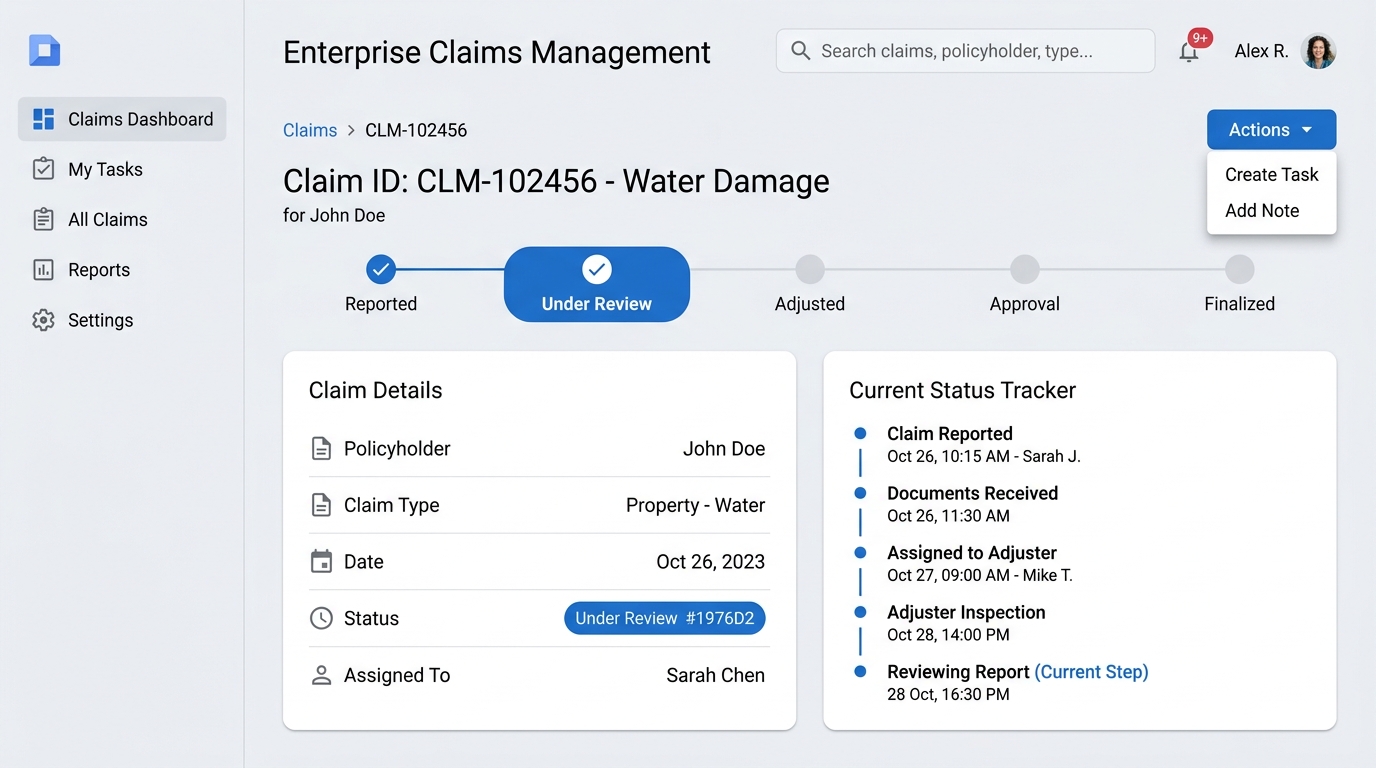
Task: Click the Adjusted step label
Action: pyautogui.click(x=810, y=304)
